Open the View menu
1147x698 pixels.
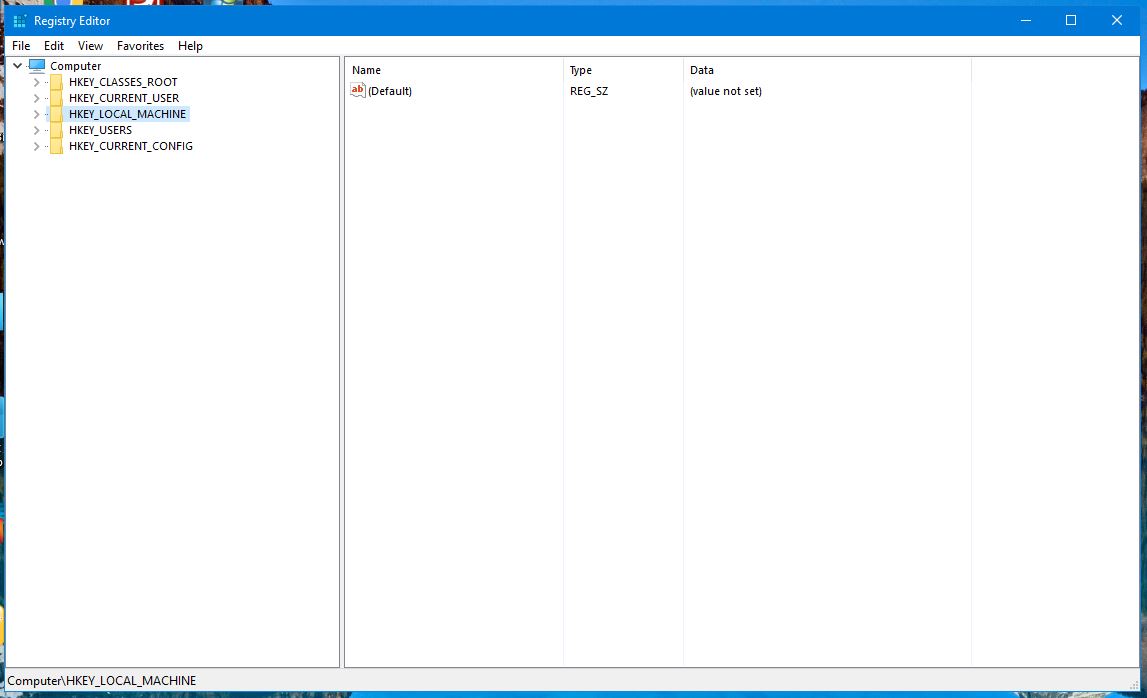(90, 46)
